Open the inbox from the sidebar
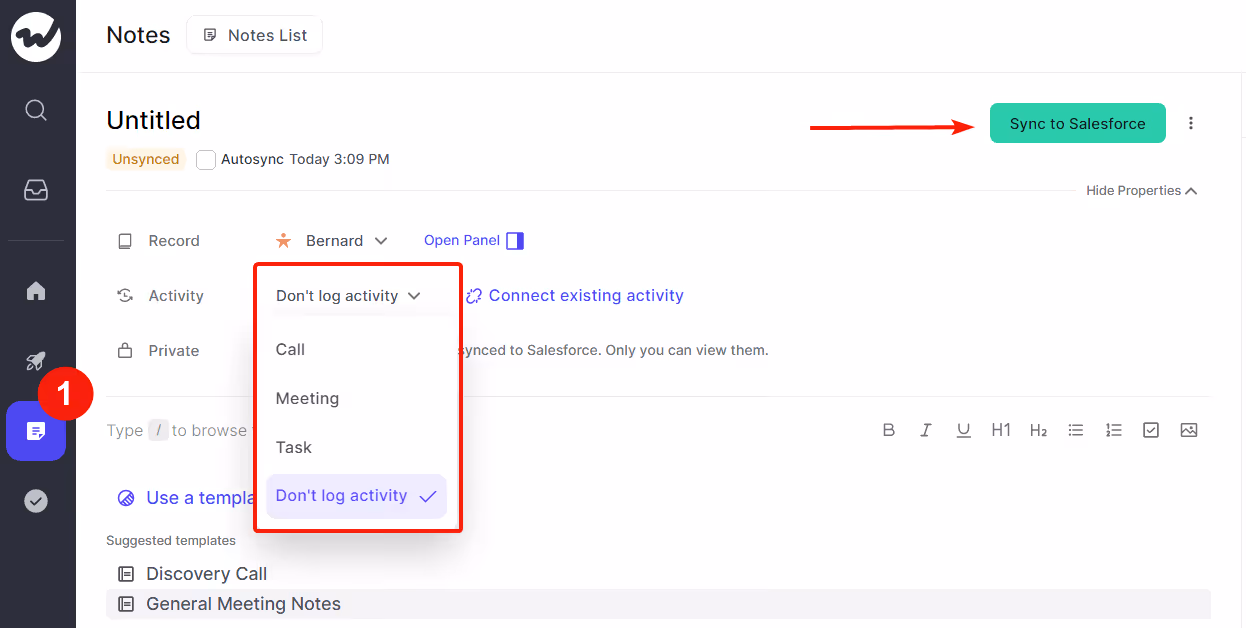Screen dimensions: 1246x628 (36, 188)
